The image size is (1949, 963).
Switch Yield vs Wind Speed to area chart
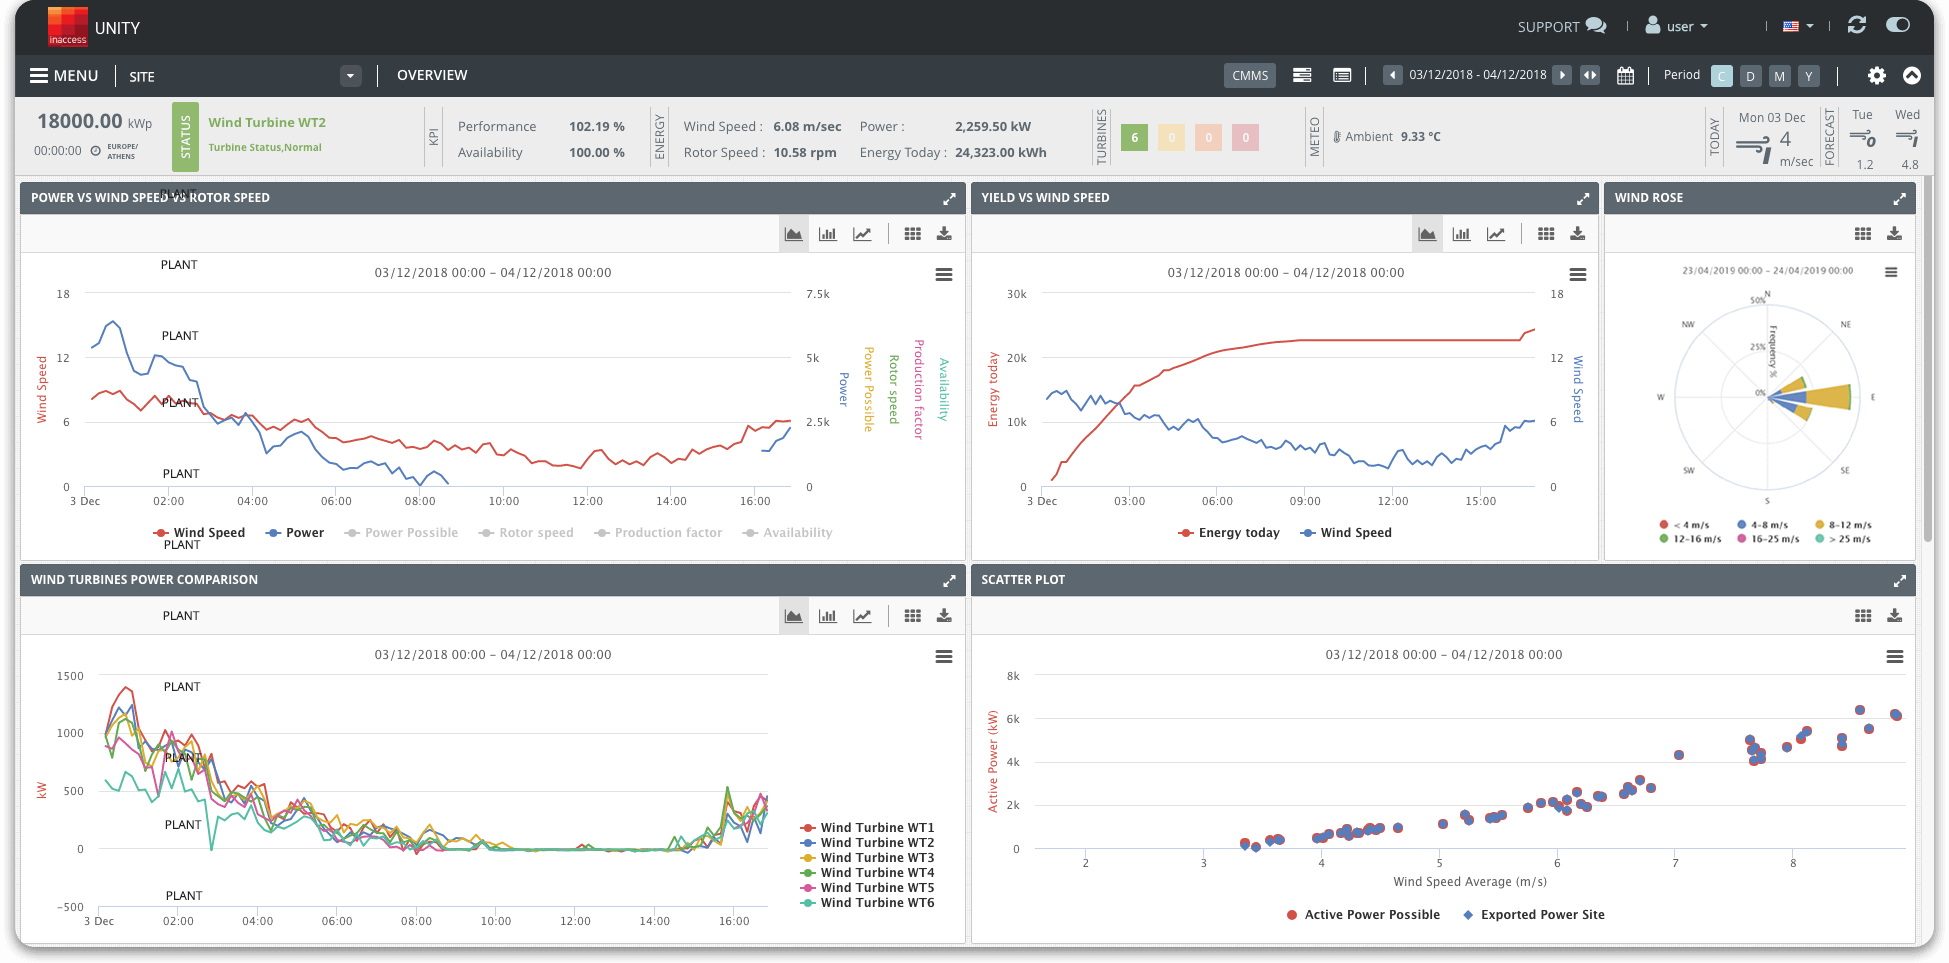tap(1427, 234)
